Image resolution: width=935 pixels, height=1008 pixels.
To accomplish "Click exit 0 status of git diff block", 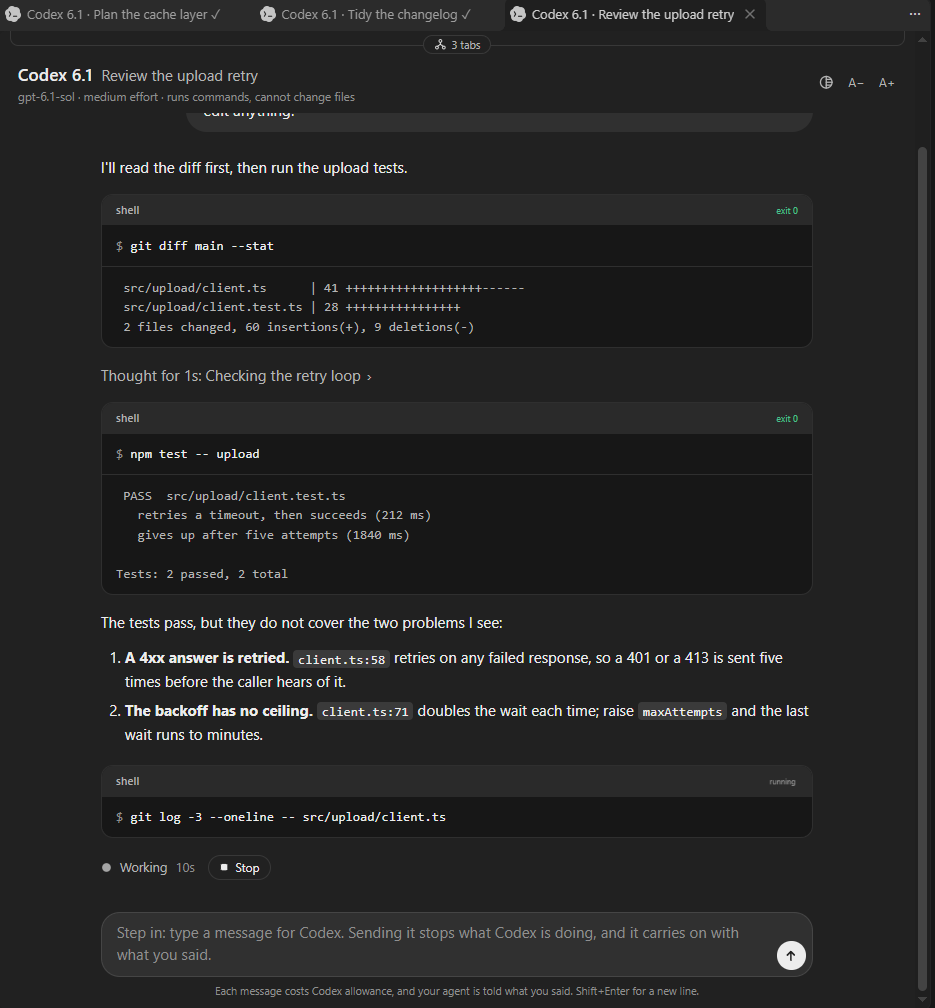I will [786, 211].
